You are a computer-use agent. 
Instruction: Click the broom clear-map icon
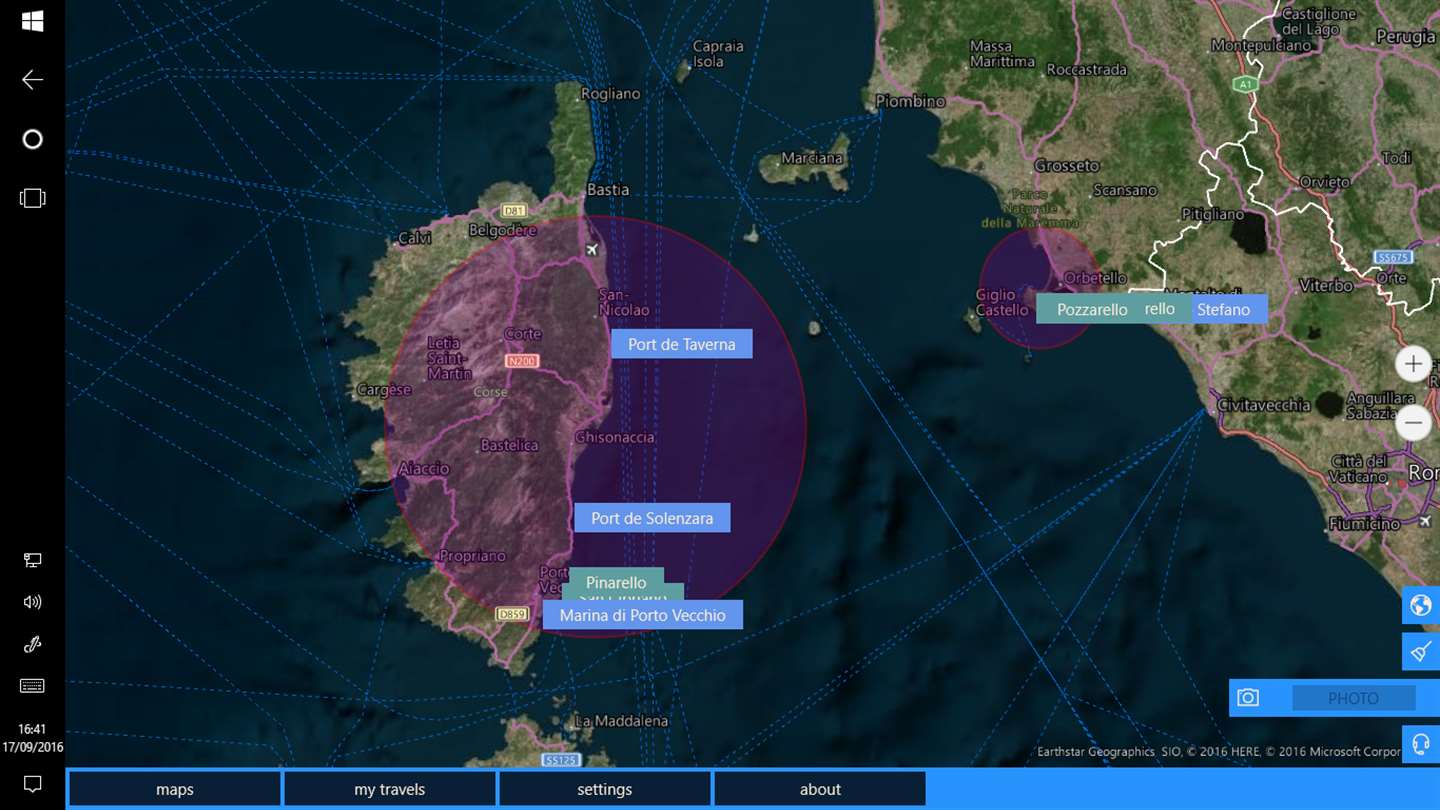1421,652
